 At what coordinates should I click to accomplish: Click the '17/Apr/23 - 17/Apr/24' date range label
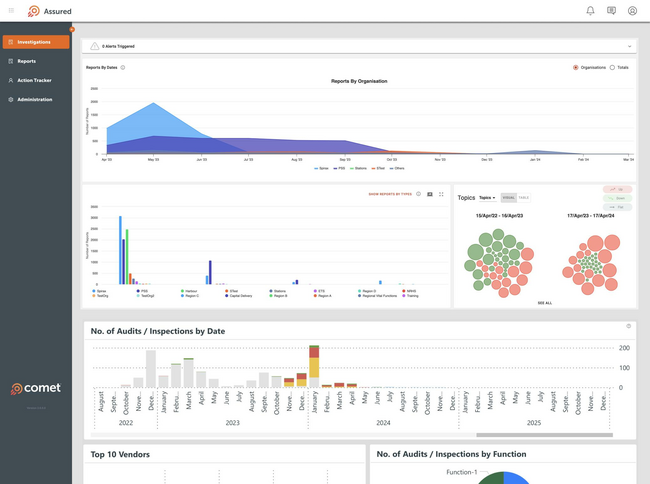tap(591, 216)
